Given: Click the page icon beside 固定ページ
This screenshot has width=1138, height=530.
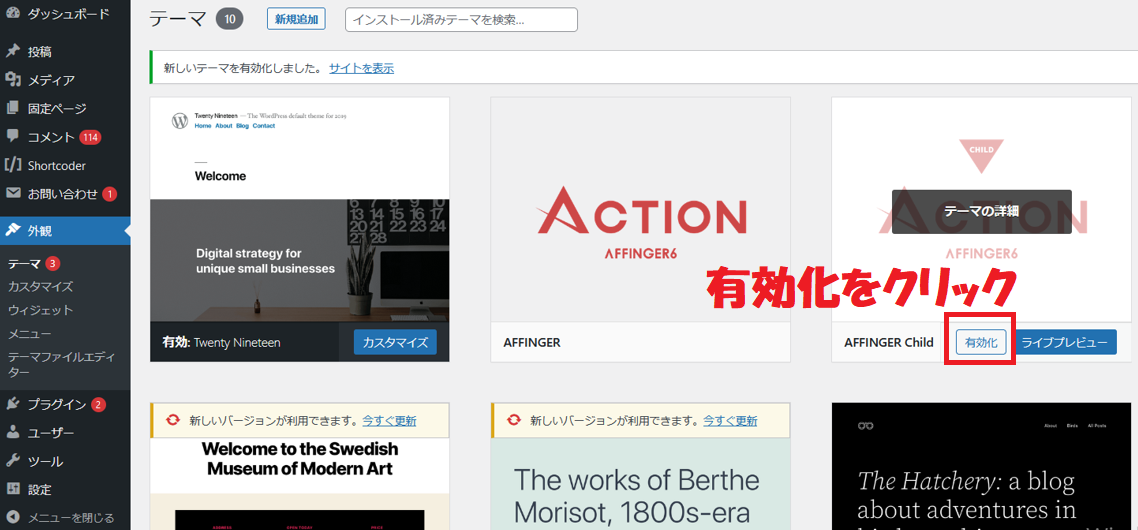Looking at the screenshot, I should coord(12,109).
